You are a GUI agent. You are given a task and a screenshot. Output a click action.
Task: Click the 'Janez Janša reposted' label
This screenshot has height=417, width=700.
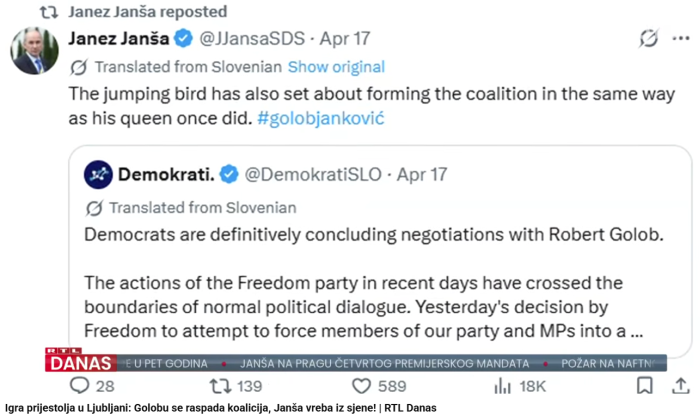pos(147,12)
